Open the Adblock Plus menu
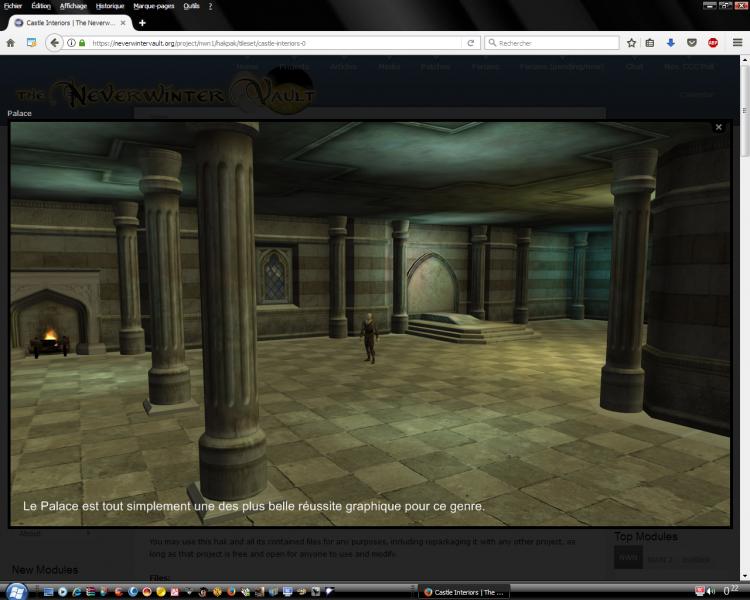The width and height of the screenshot is (750, 600). [713, 43]
